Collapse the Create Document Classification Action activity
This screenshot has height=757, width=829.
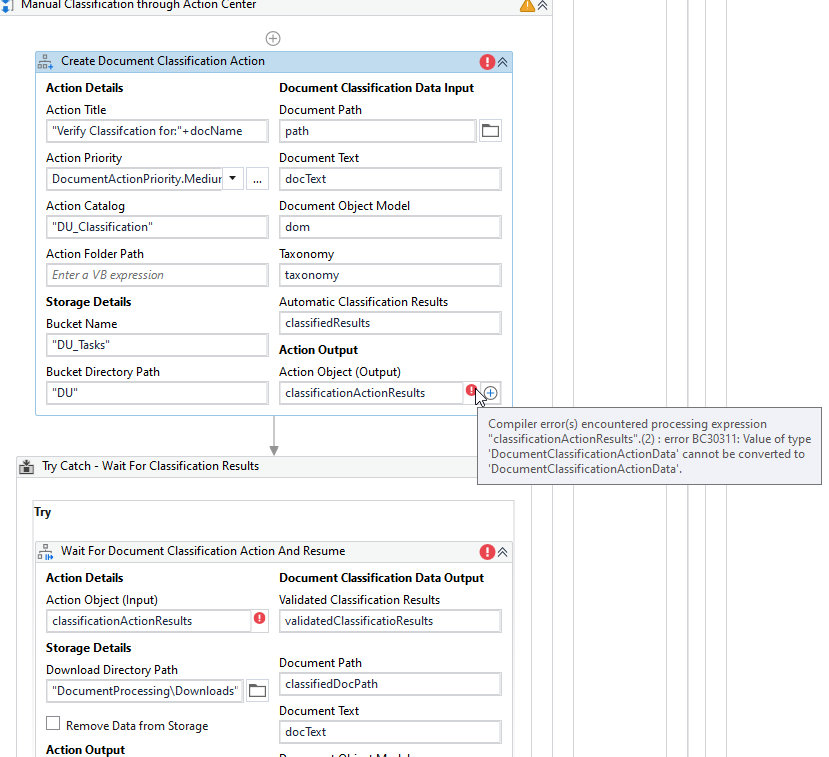point(503,62)
